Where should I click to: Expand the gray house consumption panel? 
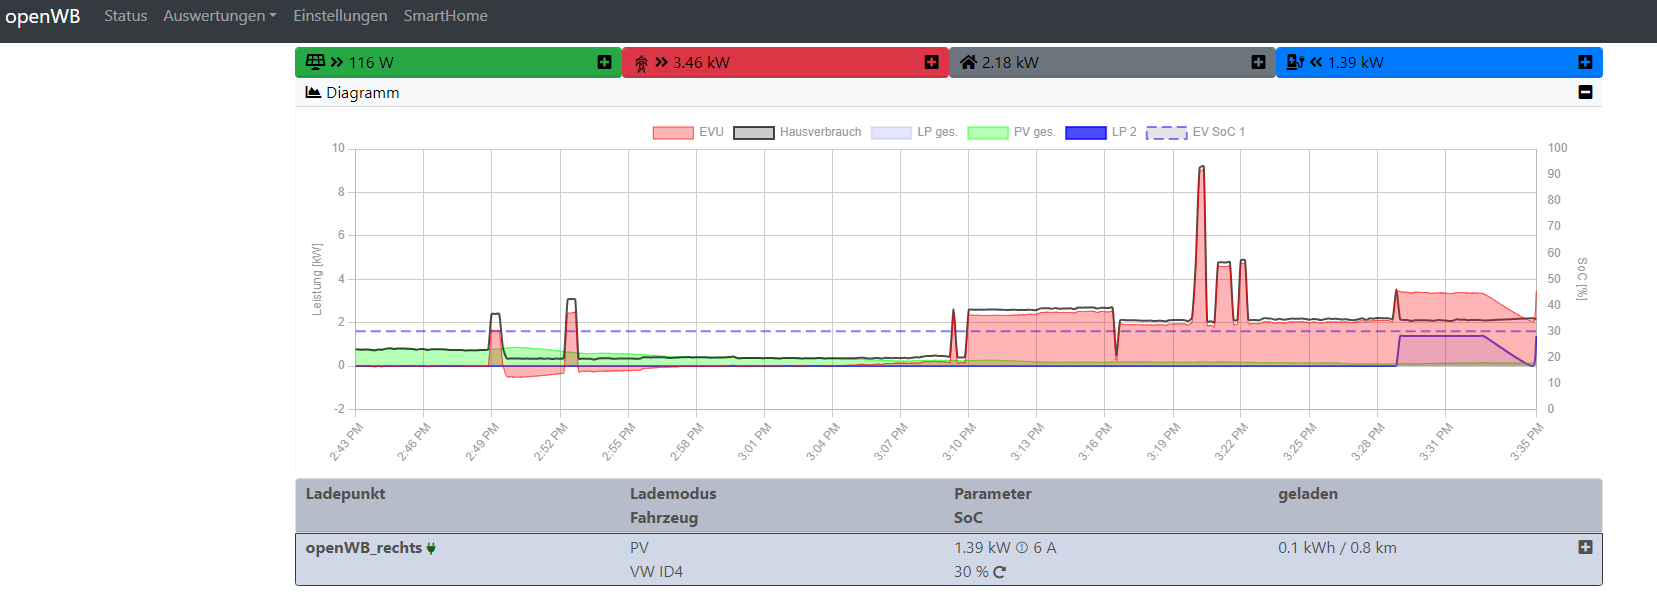[1258, 62]
